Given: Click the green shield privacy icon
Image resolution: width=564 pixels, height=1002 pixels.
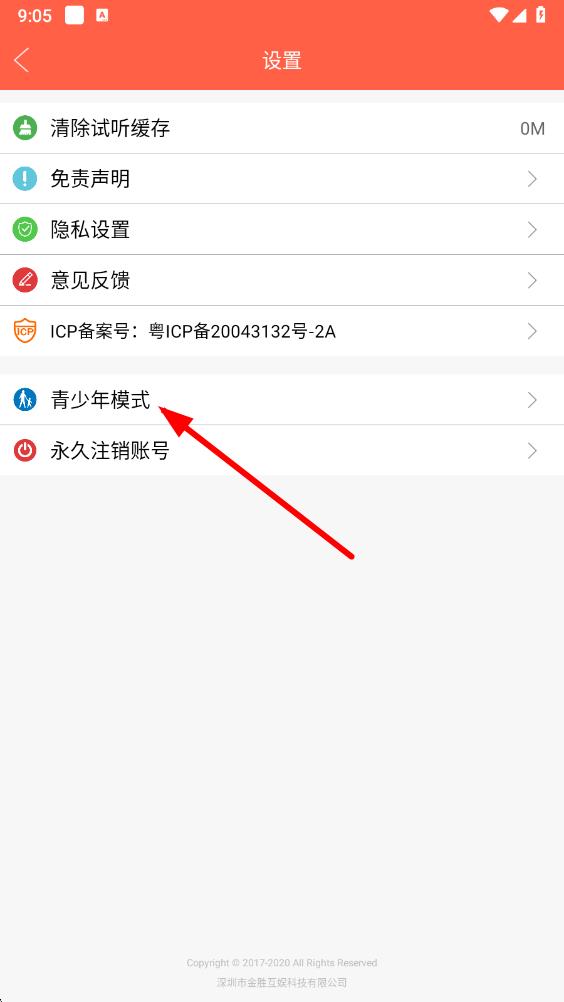Looking at the screenshot, I should tap(25, 229).
